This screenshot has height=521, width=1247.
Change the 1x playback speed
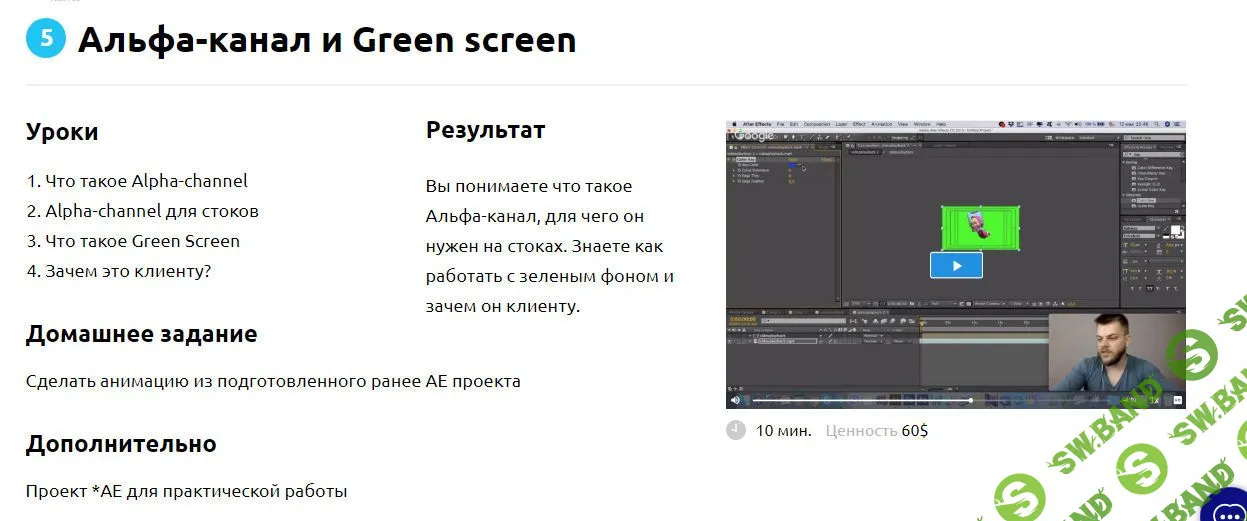tap(1156, 400)
